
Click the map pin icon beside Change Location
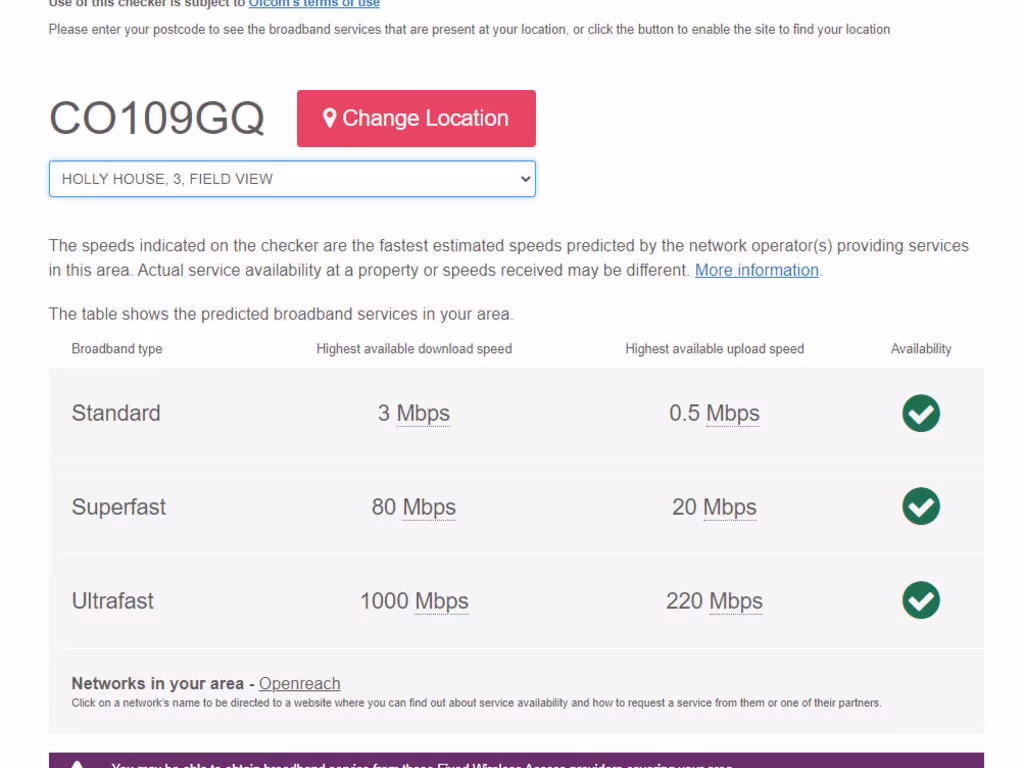[x=330, y=118]
